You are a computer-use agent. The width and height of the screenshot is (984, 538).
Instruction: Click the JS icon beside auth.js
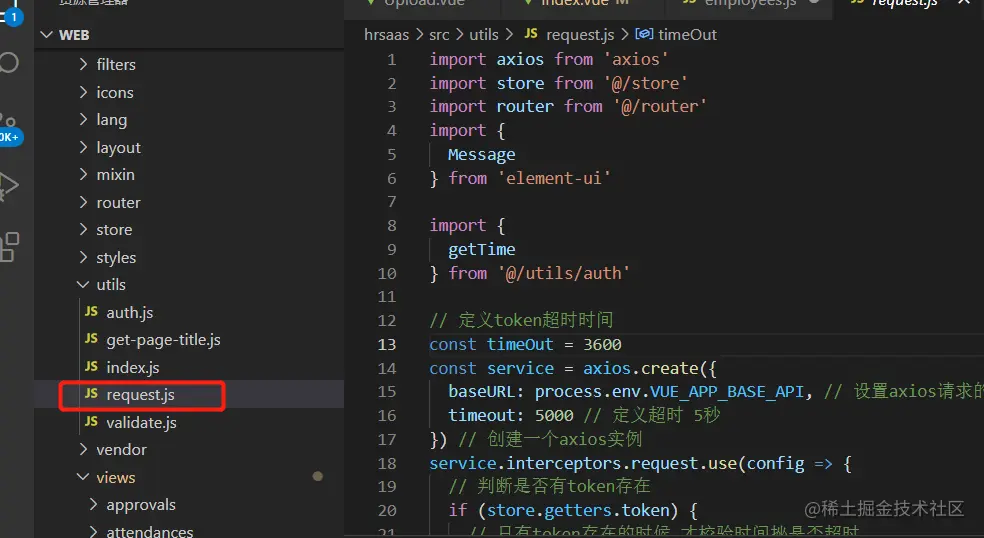click(x=92, y=311)
